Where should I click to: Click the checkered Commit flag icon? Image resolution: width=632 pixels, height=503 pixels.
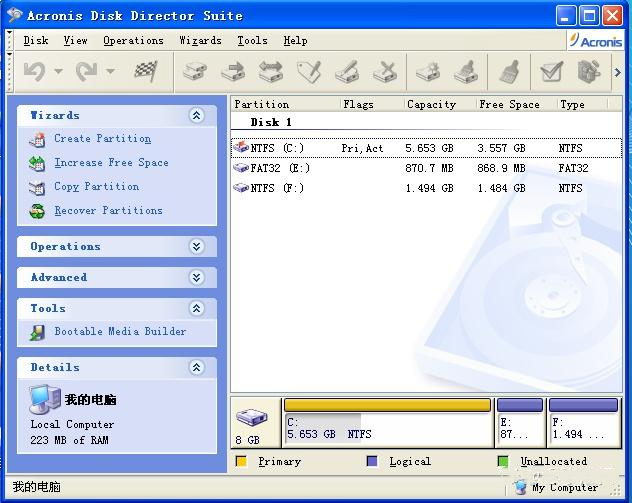(146, 71)
